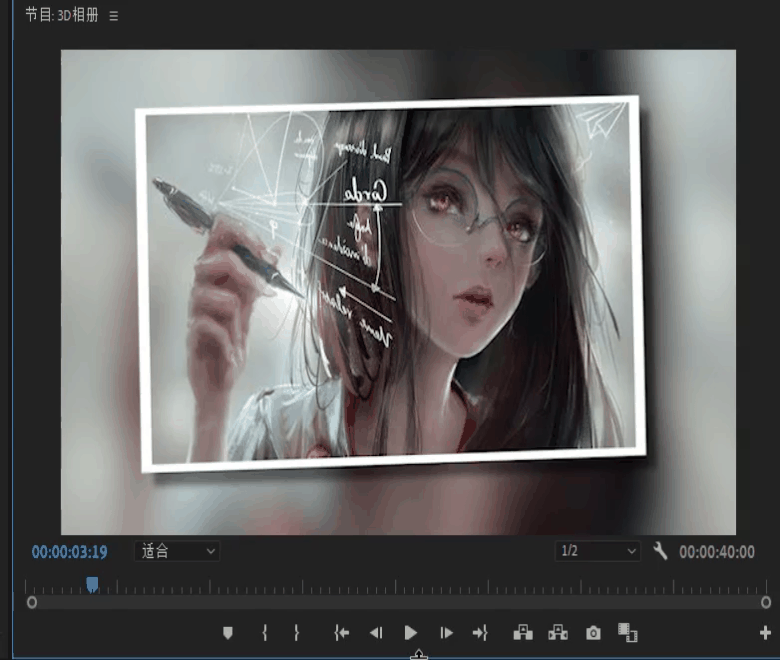Open the wrench settings menu
This screenshot has height=660, width=780.
(x=660, y=551)
